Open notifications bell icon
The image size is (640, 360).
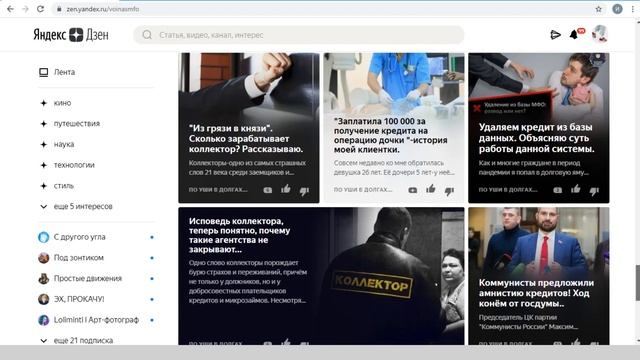574,35
